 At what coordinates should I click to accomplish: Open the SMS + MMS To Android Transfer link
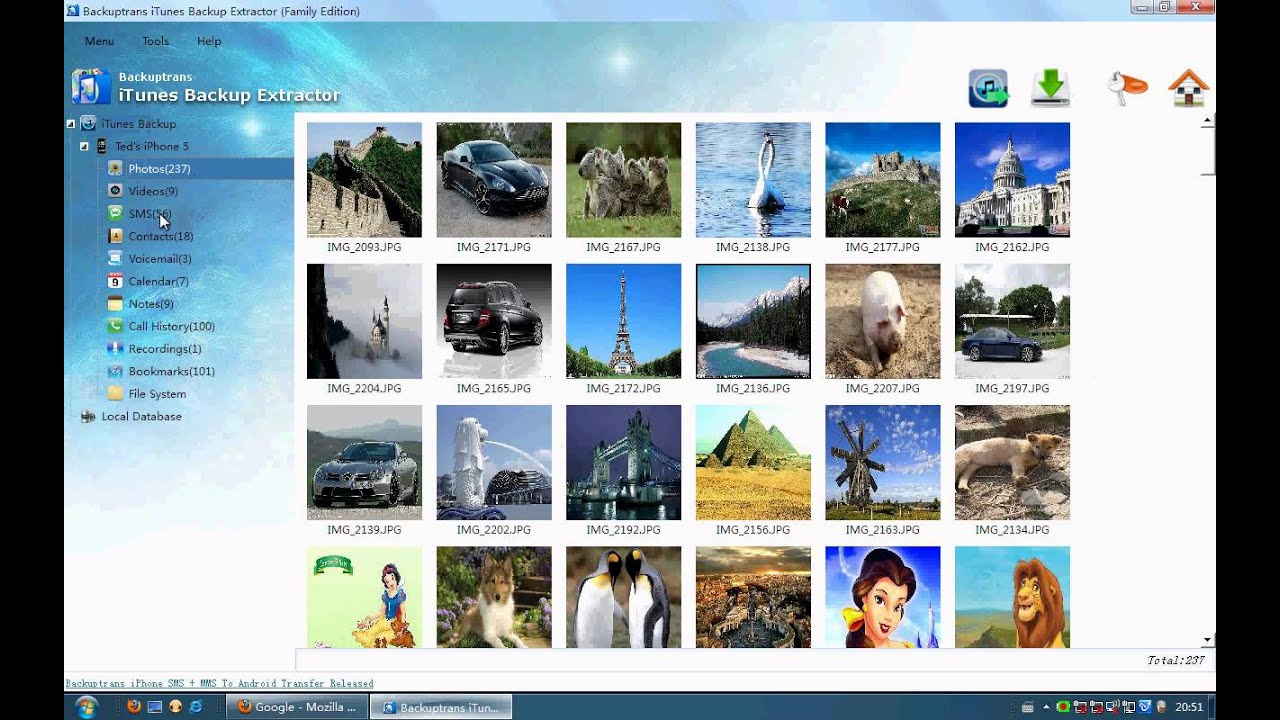tap(219, 684)
